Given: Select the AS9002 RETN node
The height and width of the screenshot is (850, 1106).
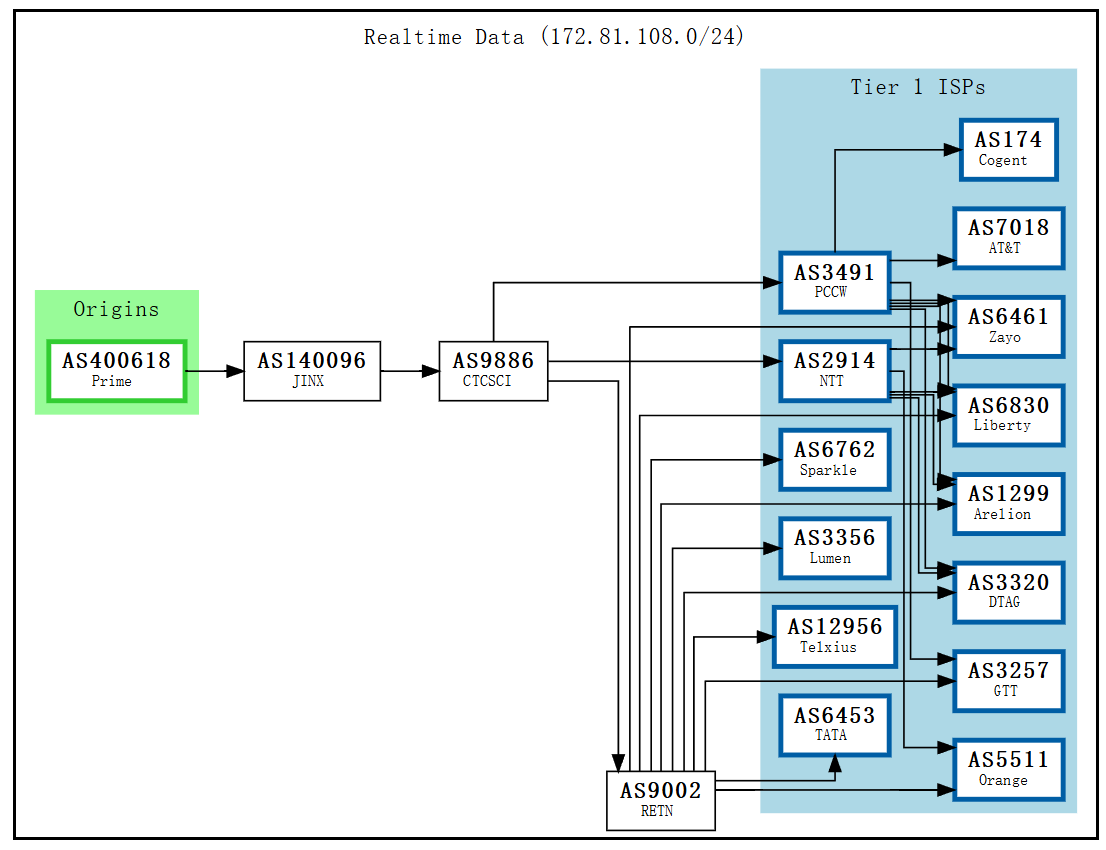Looking at the screenshot, I should 660,800.
